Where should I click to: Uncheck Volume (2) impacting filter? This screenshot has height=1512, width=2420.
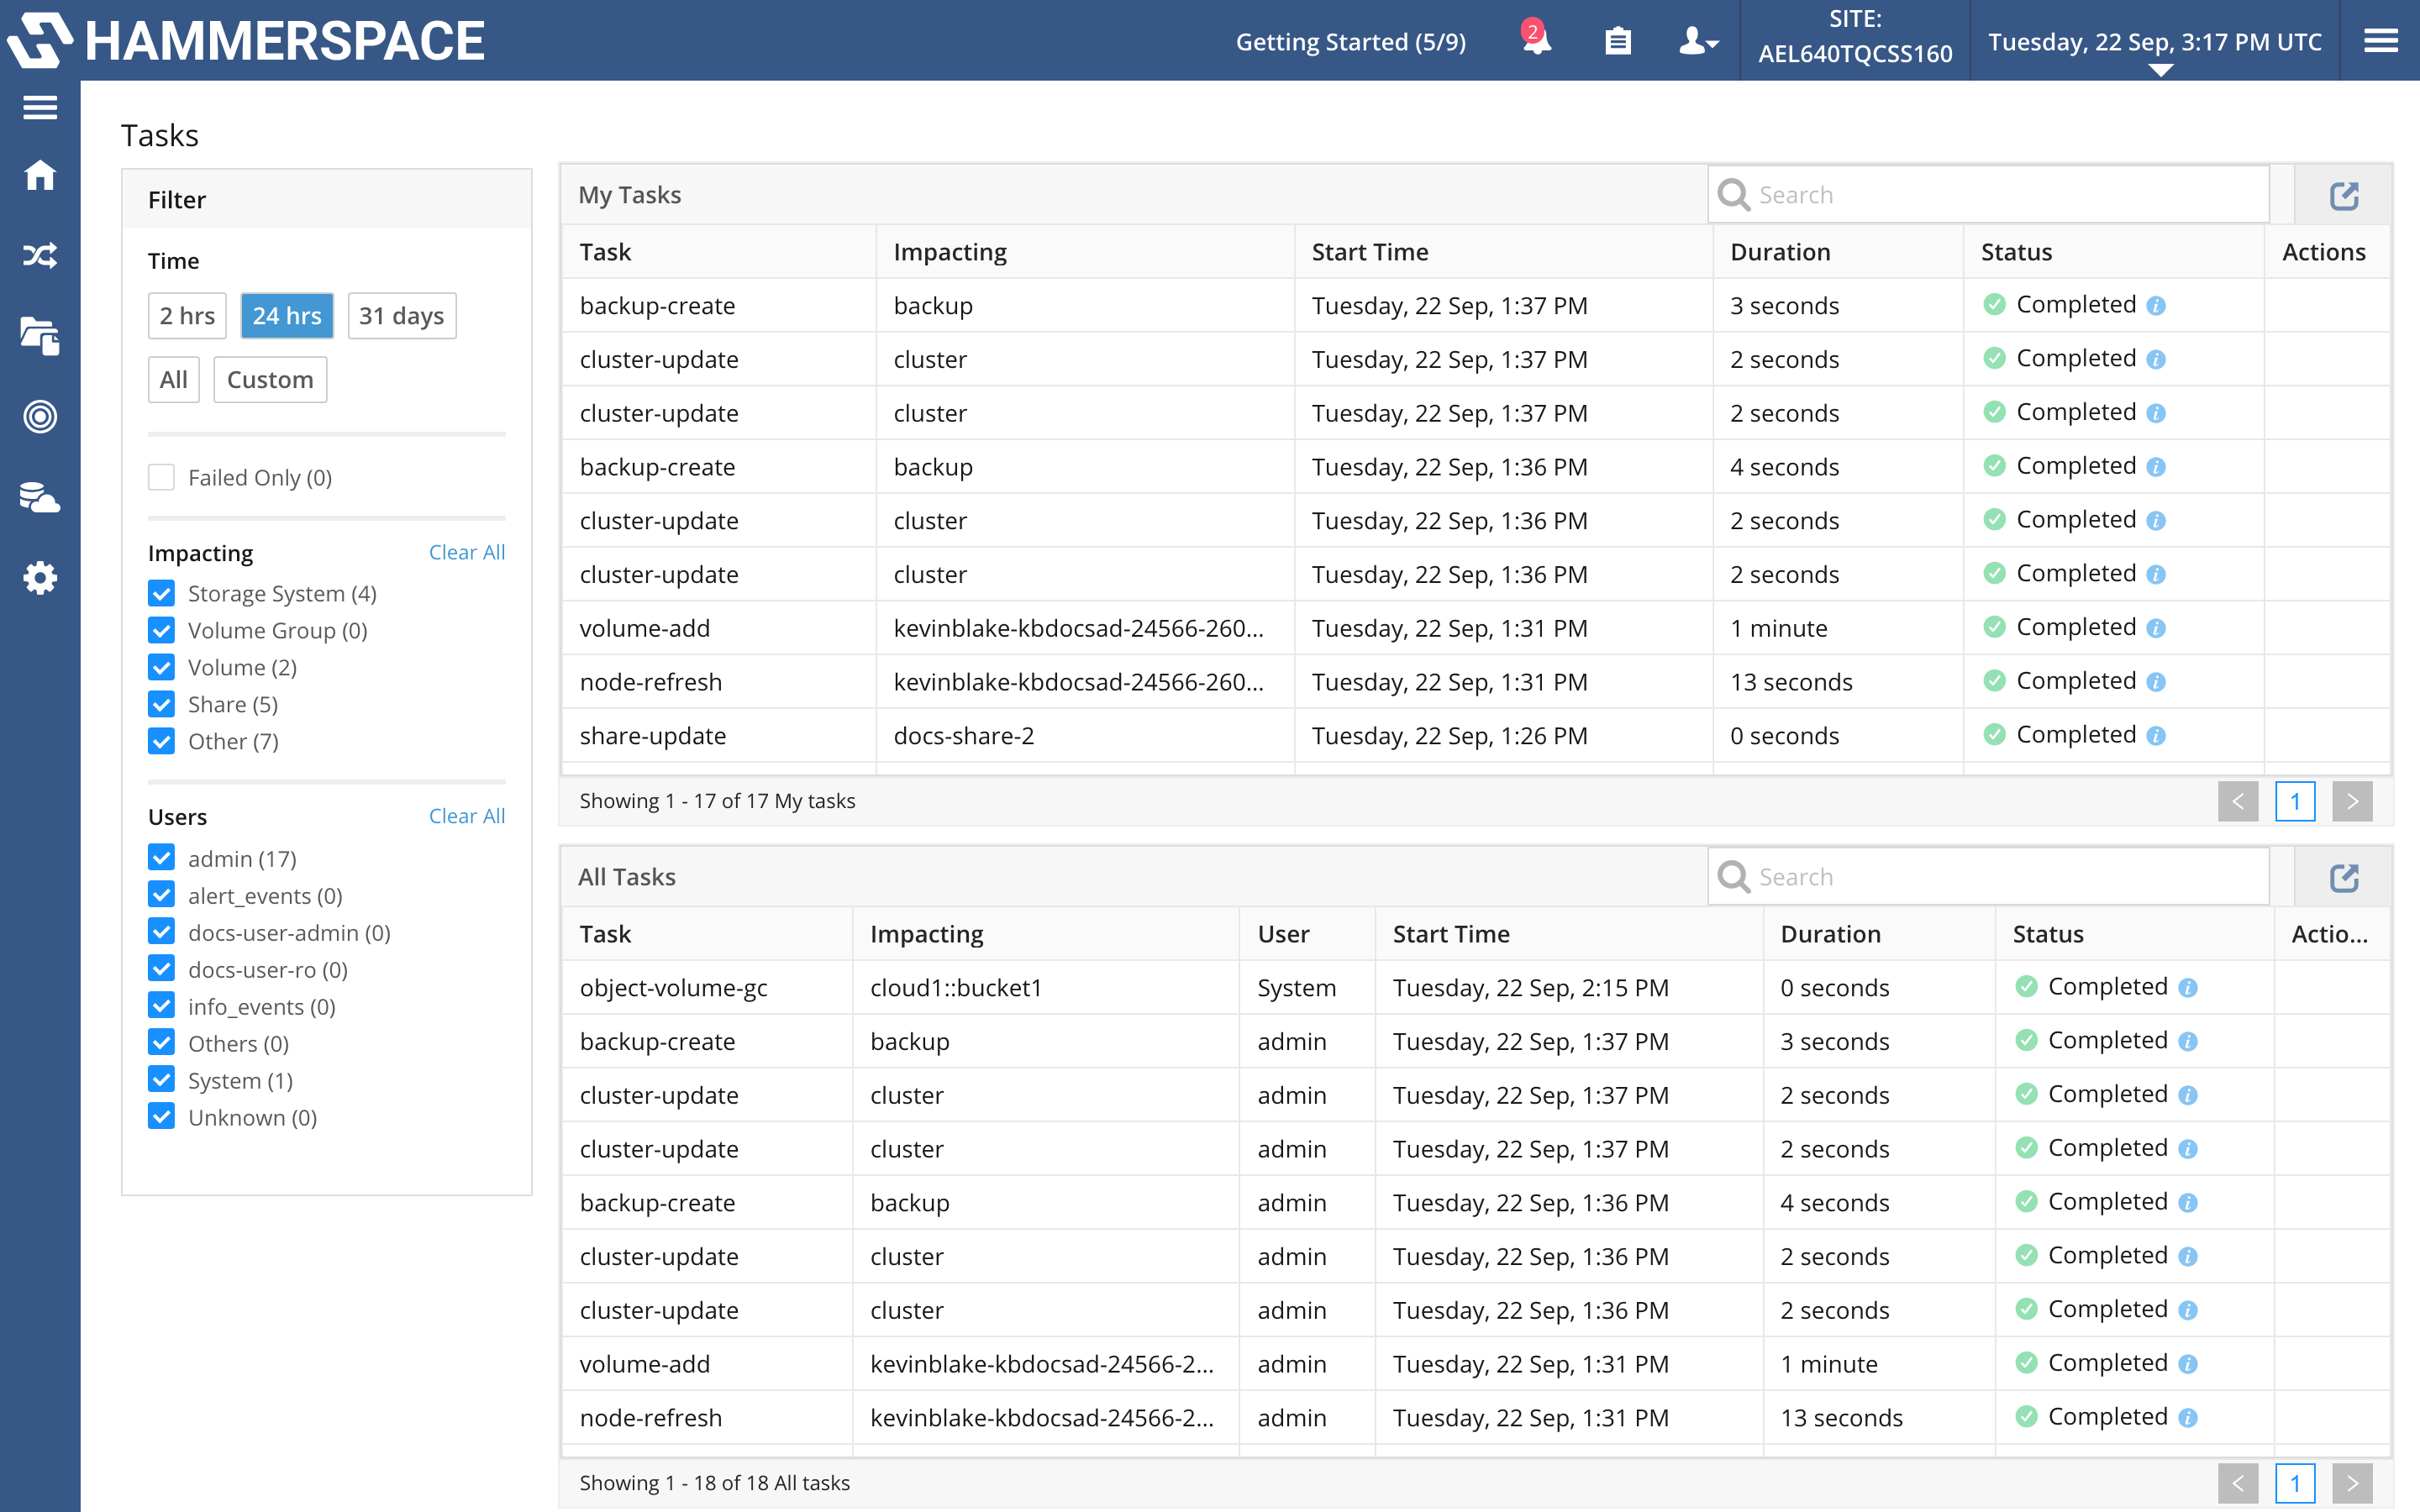tap(161, 667)
